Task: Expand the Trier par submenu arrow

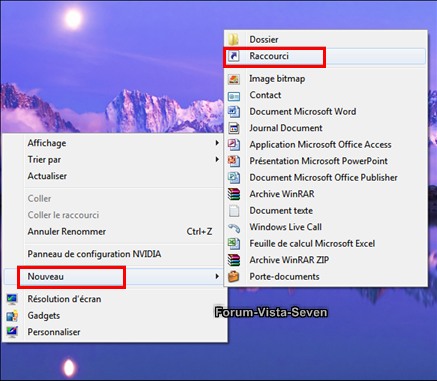Action: pos(217,160)
